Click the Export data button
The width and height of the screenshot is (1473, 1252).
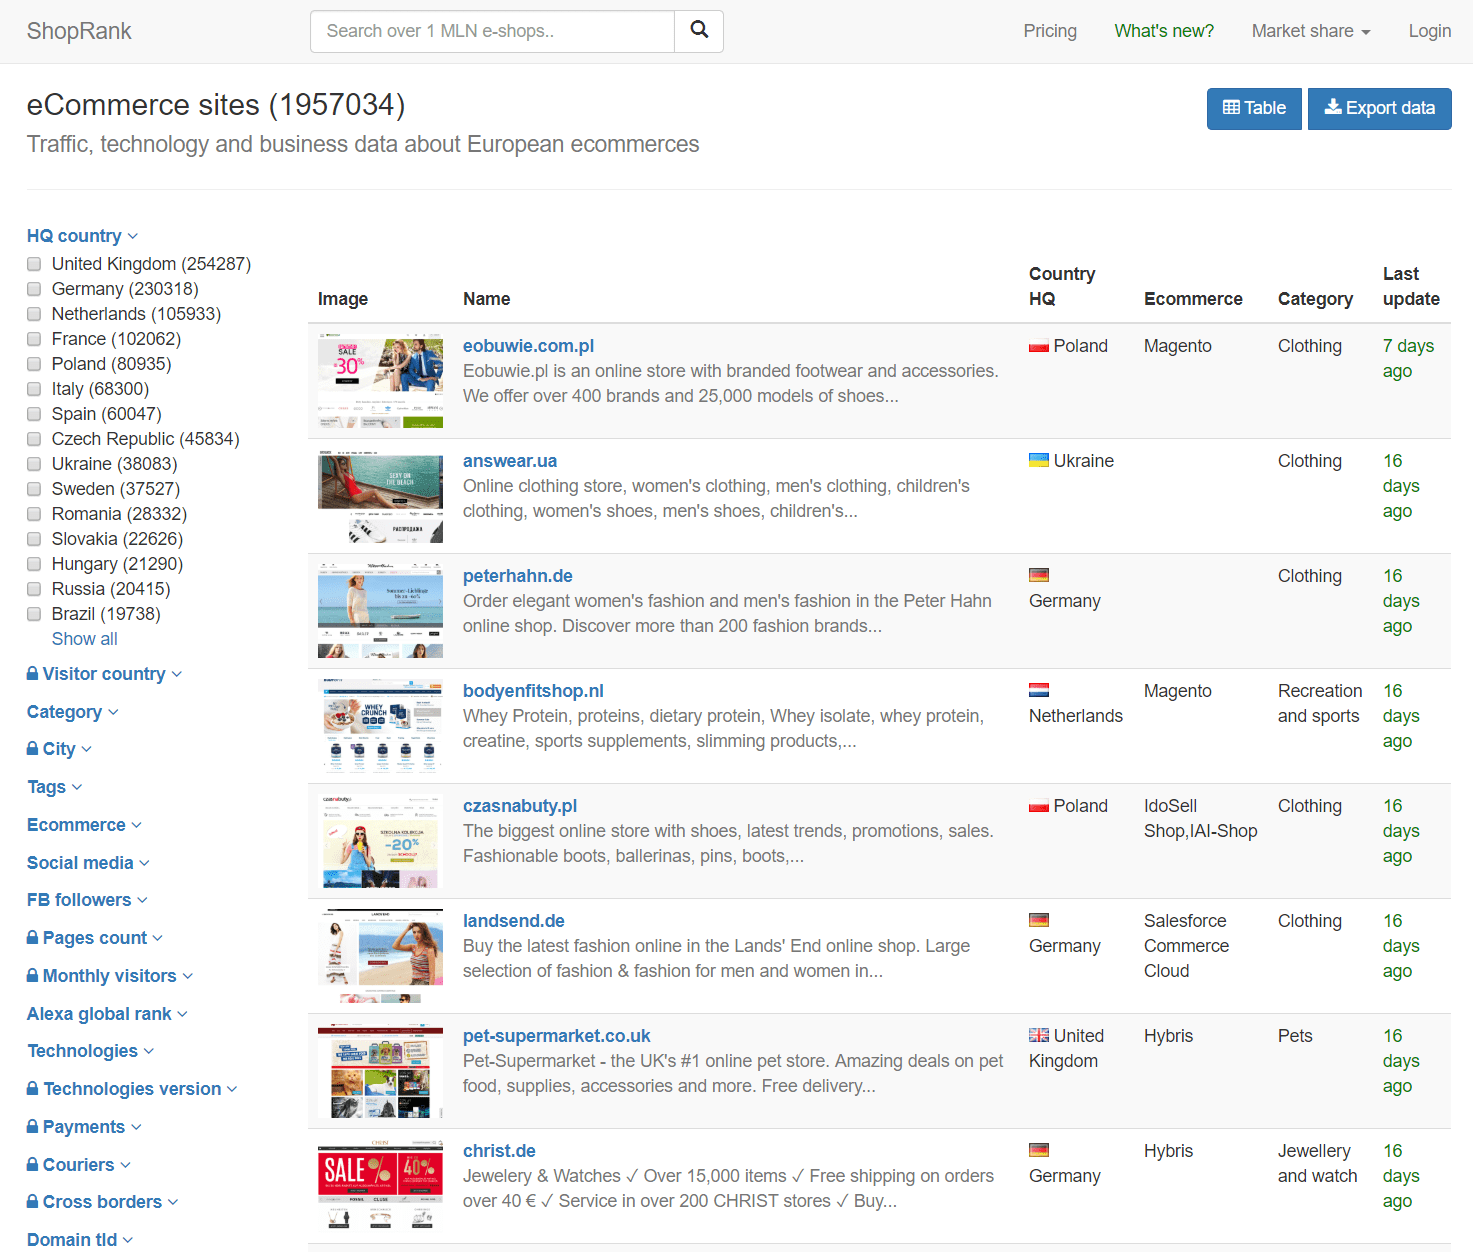[x=1380, y=108]
